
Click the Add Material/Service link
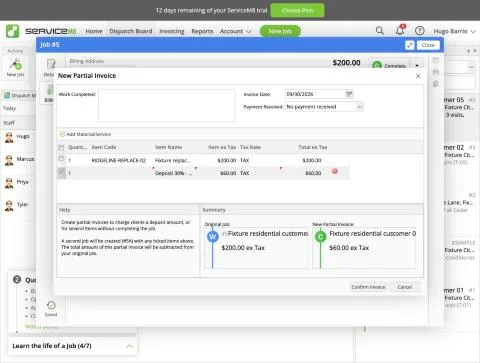(88, 134)
